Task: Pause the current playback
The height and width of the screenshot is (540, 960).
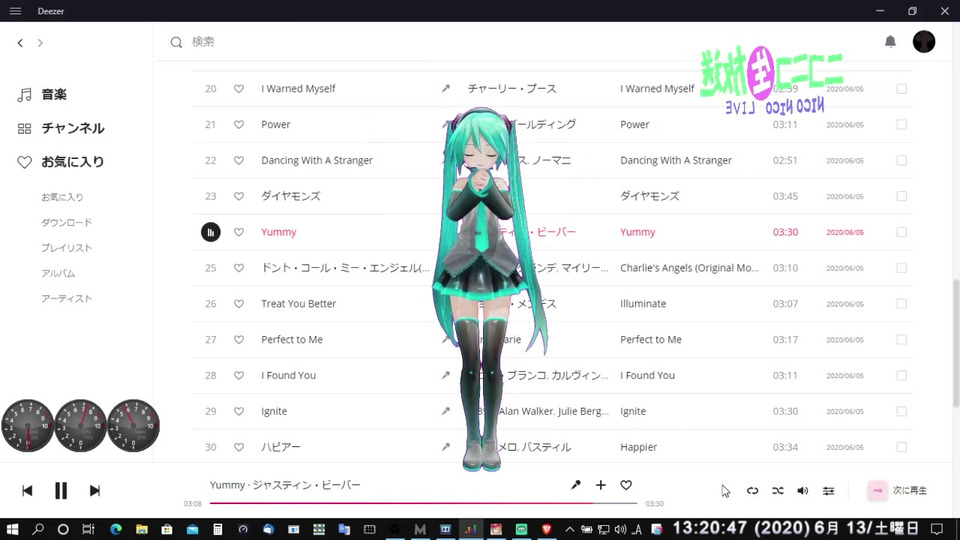Action: pos(61,490)
